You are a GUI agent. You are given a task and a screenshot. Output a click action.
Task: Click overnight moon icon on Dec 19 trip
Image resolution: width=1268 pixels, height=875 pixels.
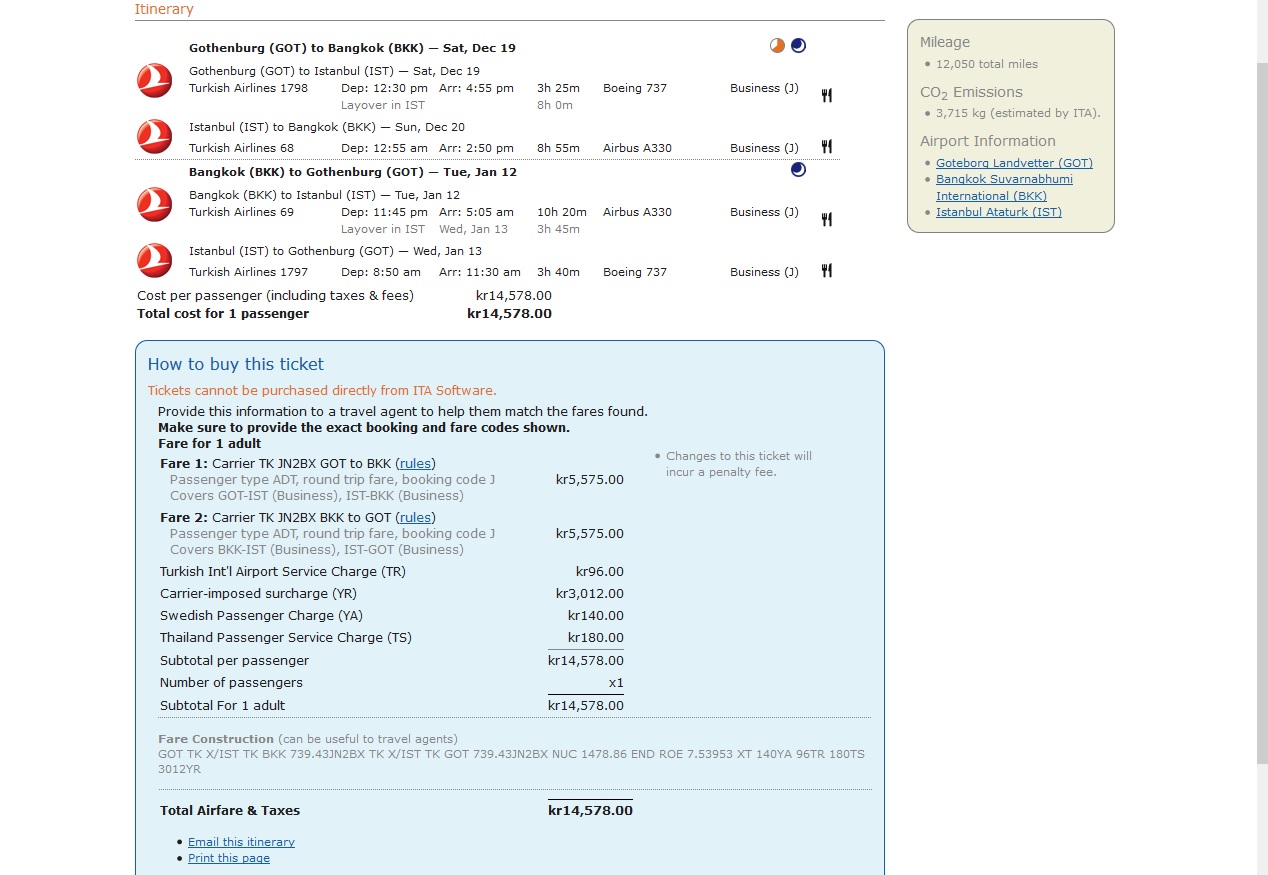click(x=798, y=45)
